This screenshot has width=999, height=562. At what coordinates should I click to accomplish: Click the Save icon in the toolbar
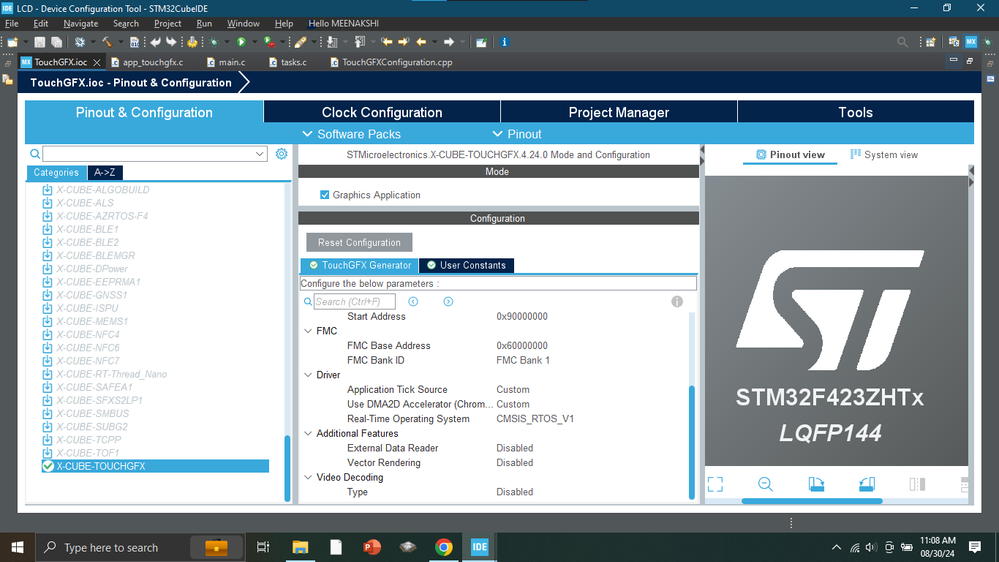click(40, 42)
